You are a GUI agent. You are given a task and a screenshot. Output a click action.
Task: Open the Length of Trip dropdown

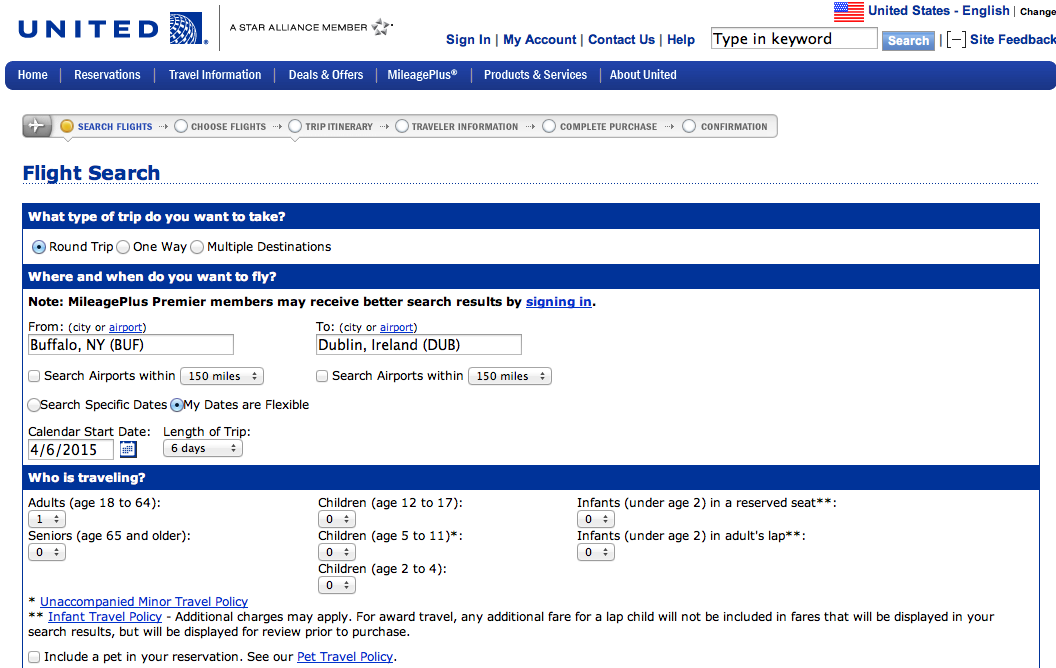(203, 448)
